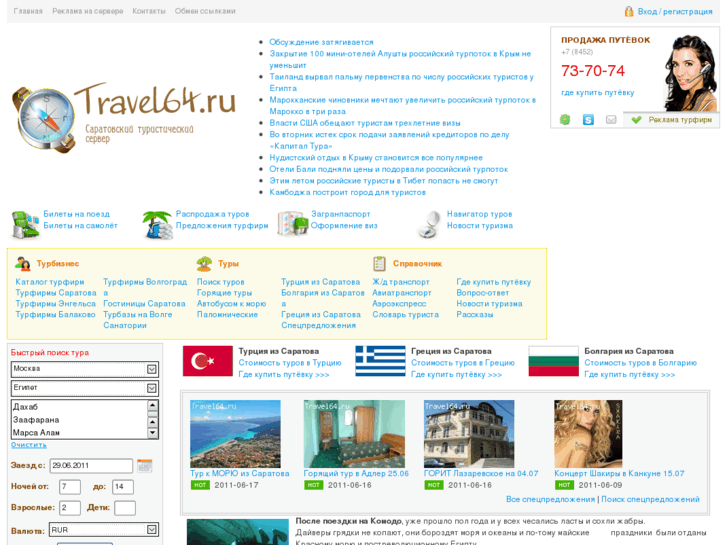Screen dimensions: 727x545
Task: Click resort list scroll up arrow
Action: (152, 405)
